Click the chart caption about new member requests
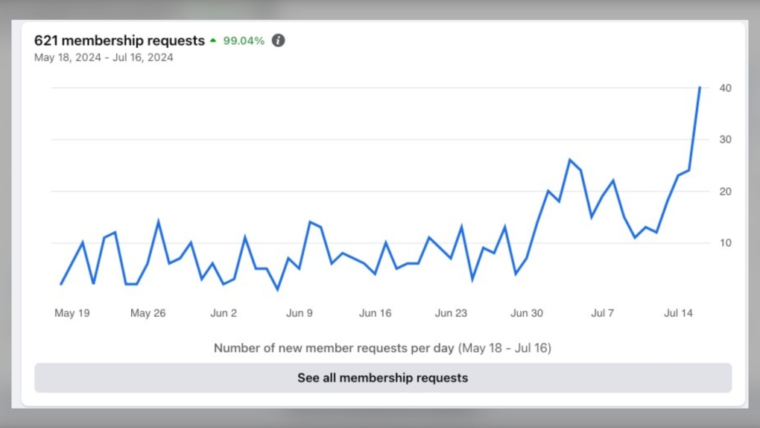This screenshot has width=760, height=428. click(x=382, y=348)
